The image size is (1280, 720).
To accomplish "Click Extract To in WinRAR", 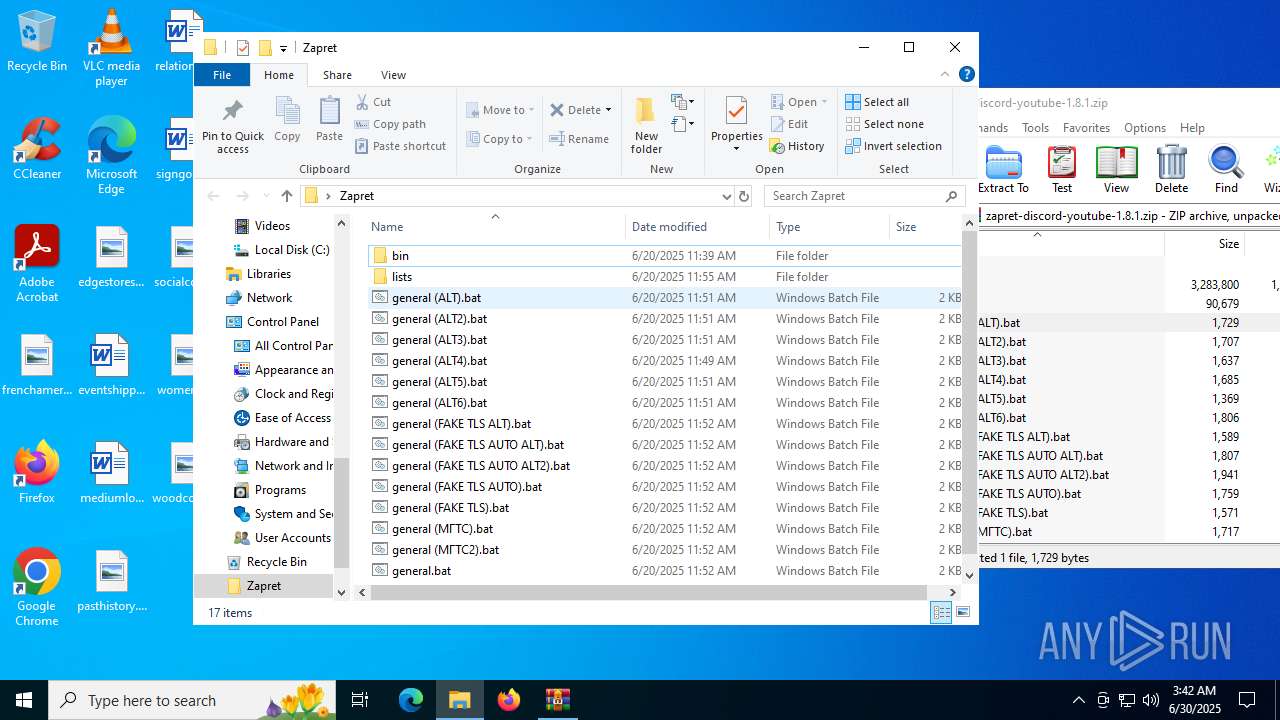I will 1002,170.
